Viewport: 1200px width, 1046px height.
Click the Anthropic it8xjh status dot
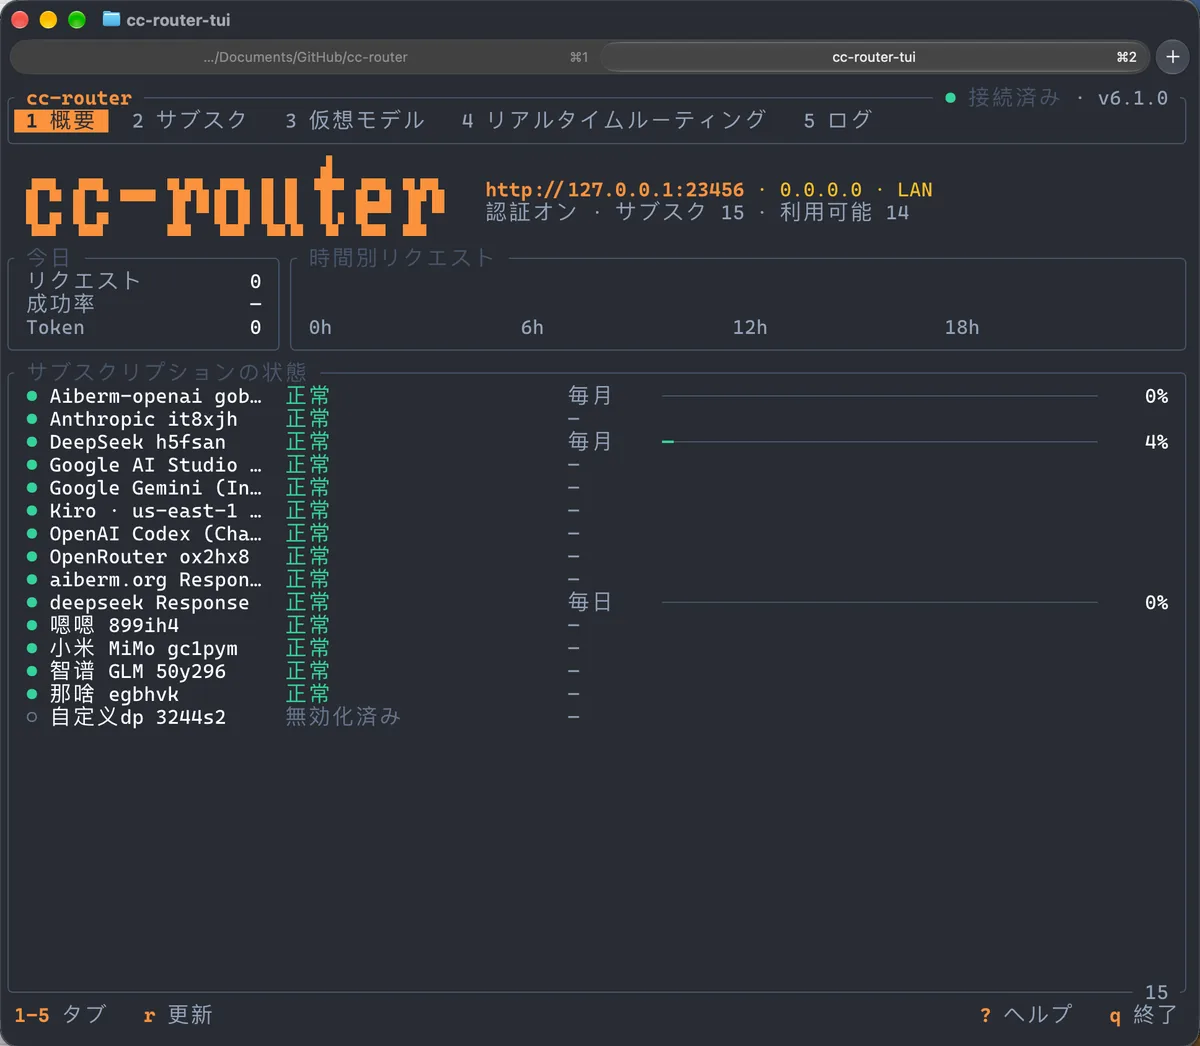[32, 419]
